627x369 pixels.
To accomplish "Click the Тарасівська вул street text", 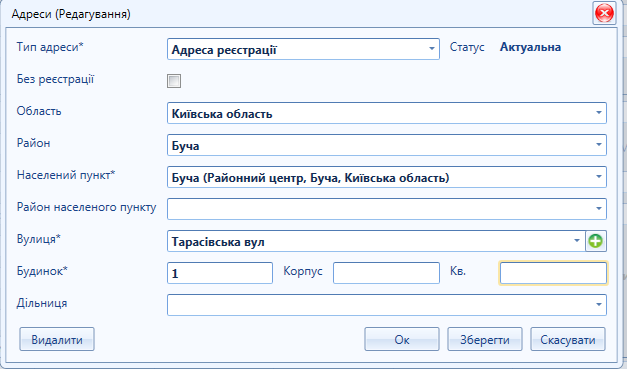I will [218, 242].
